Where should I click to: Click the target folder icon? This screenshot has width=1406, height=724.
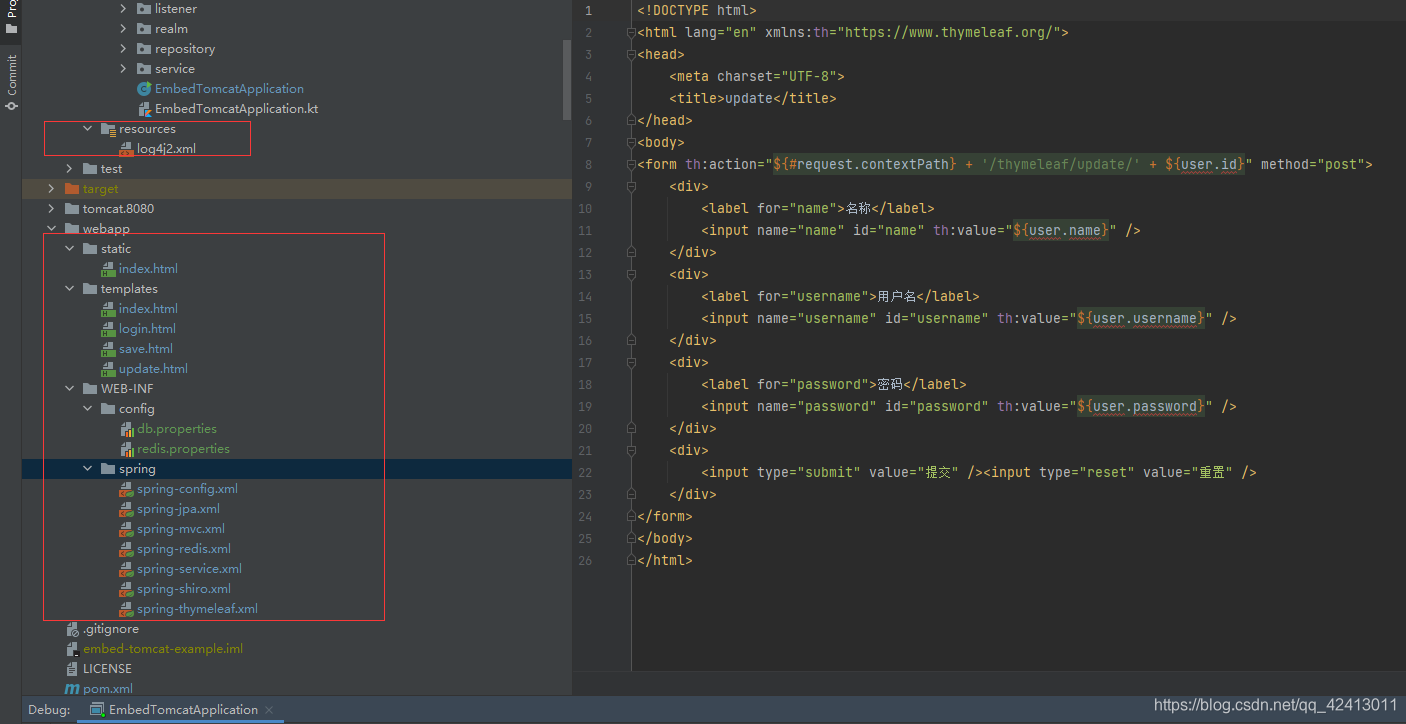(x=72, y=189)
